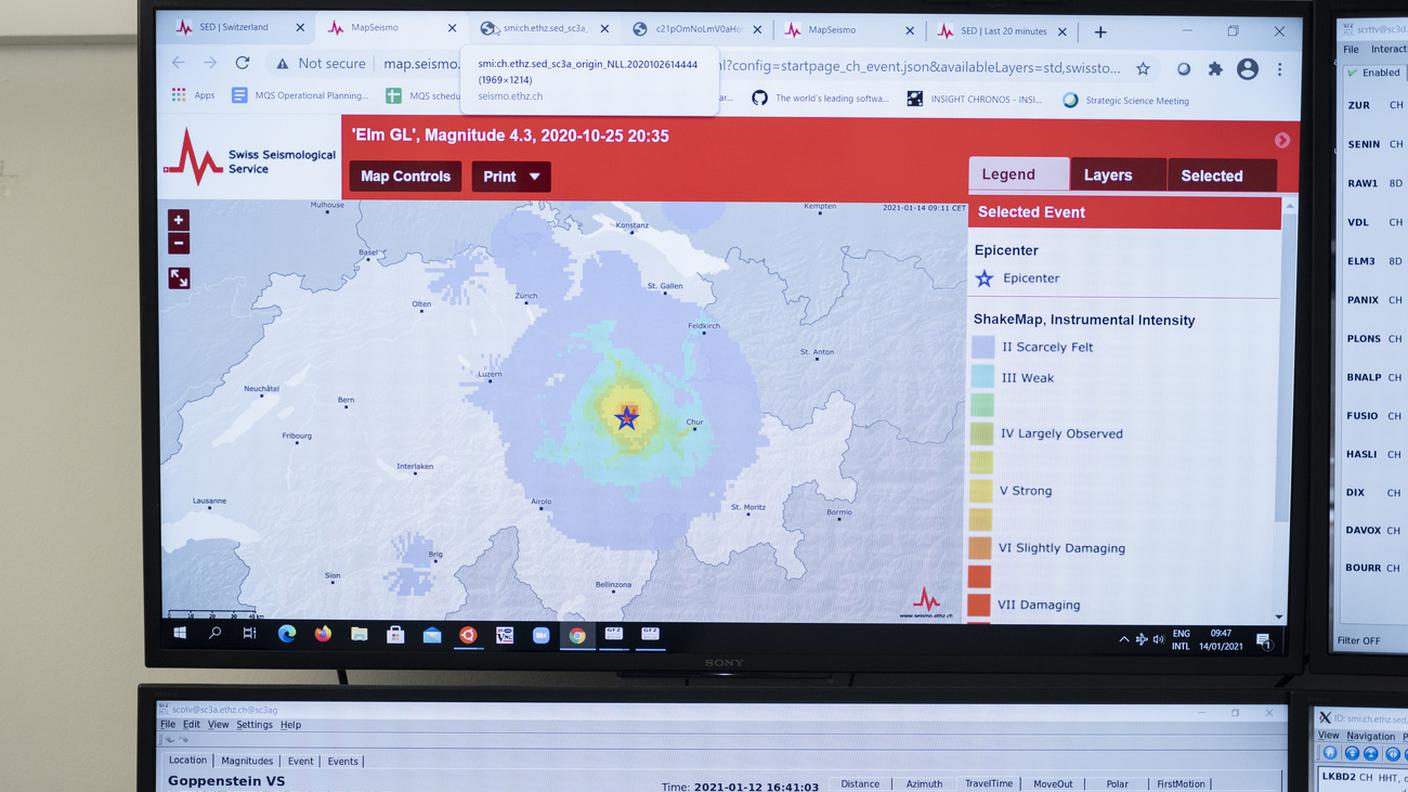Viewport: 1408px width, 792px height.
Task: Open the Apps grid shortcut in the bookmarks bar
Action: coord(193,95)
